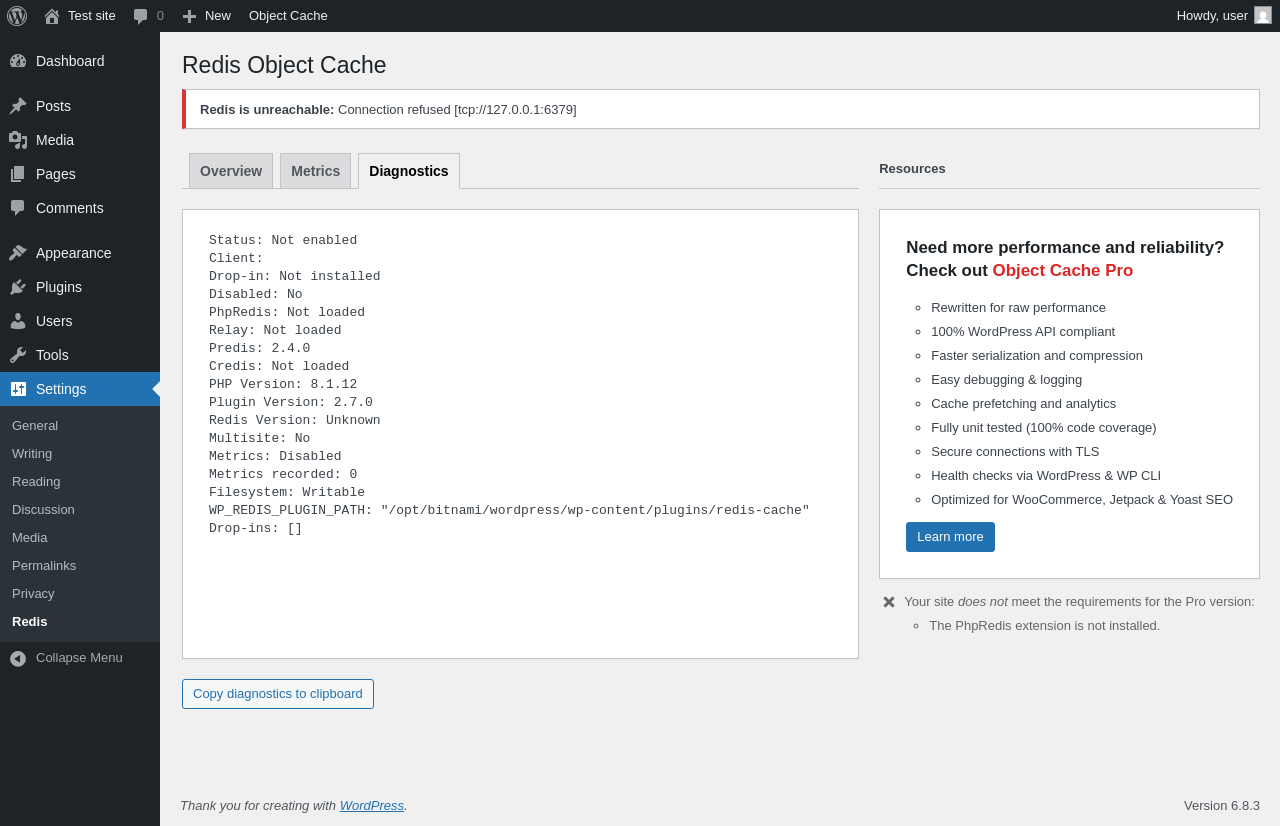Screen dimensions: 1280x826
Task: Click the Dashboard gauge icon
Action: pos(18,61)
